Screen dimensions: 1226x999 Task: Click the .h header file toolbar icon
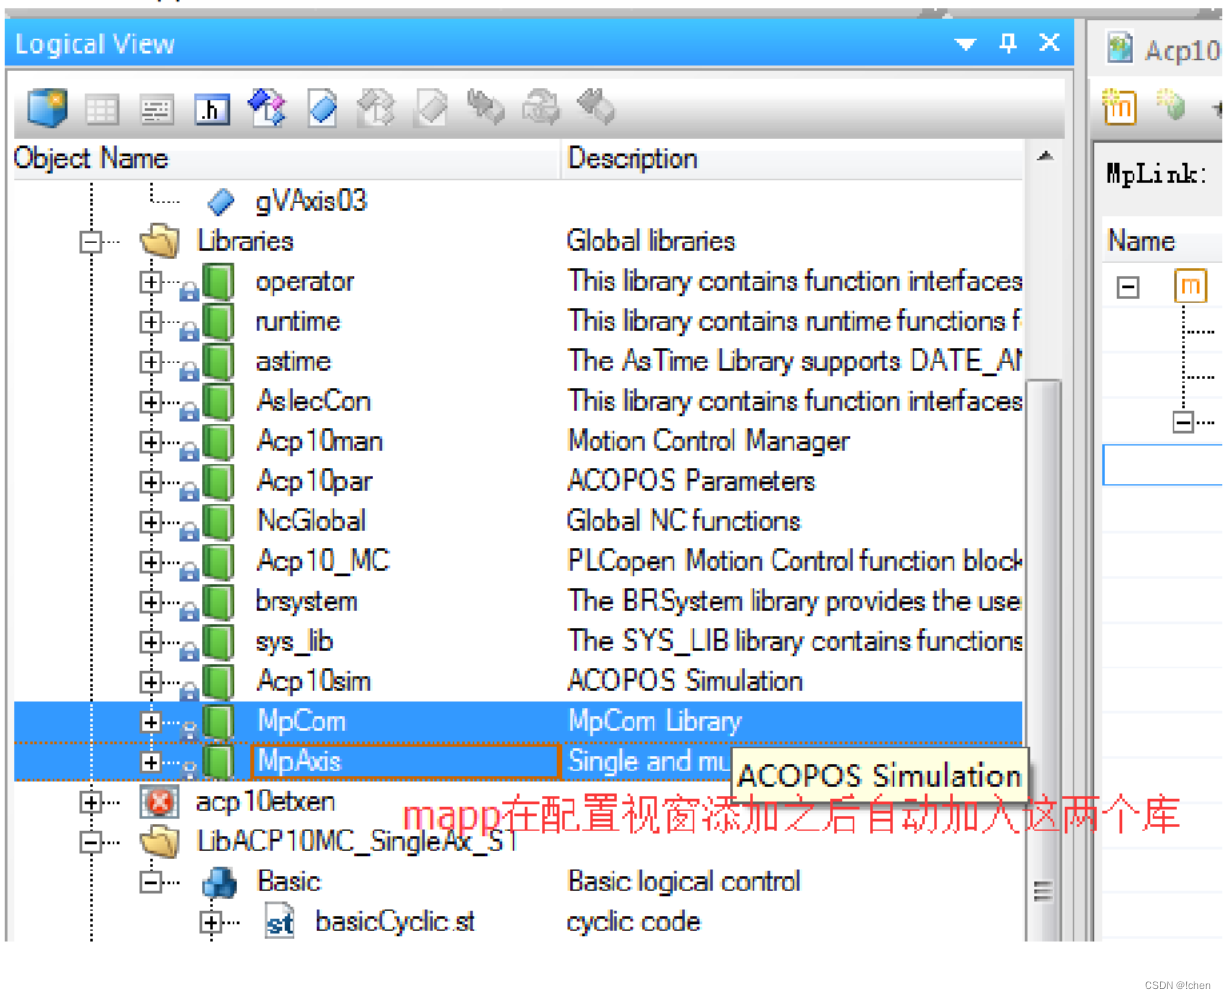click(211, 109)
